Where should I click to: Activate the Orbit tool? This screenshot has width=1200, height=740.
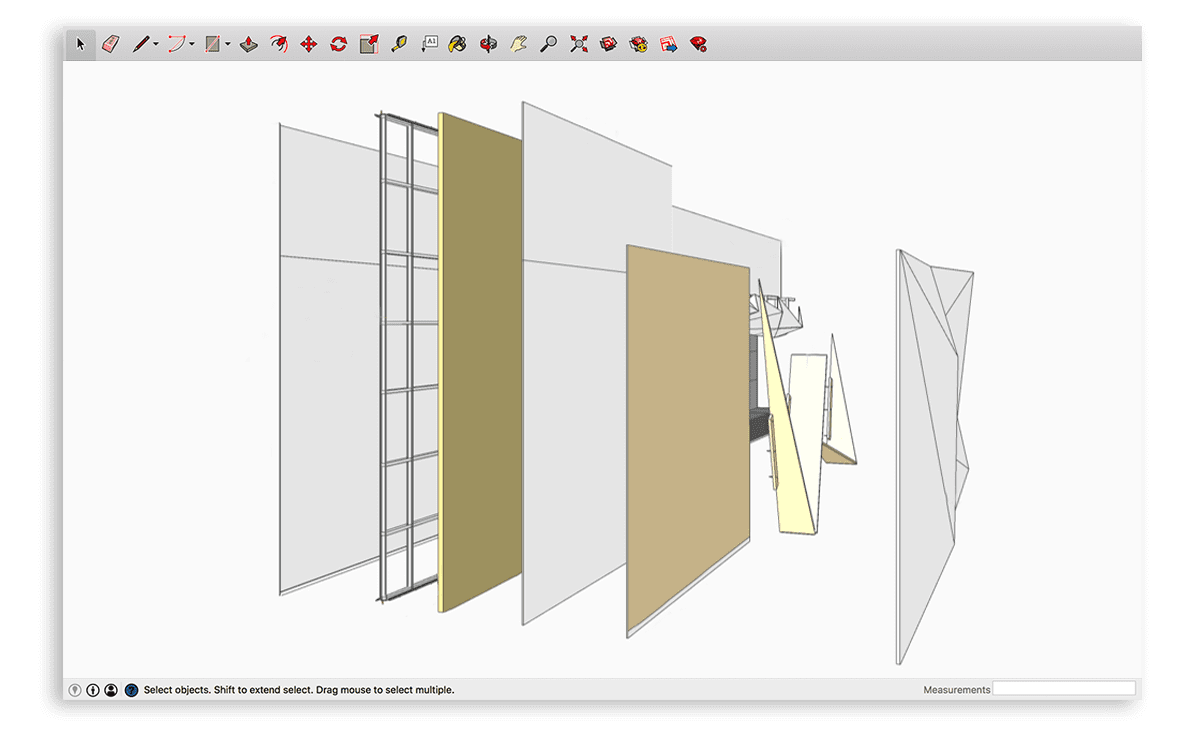point(490,45)
